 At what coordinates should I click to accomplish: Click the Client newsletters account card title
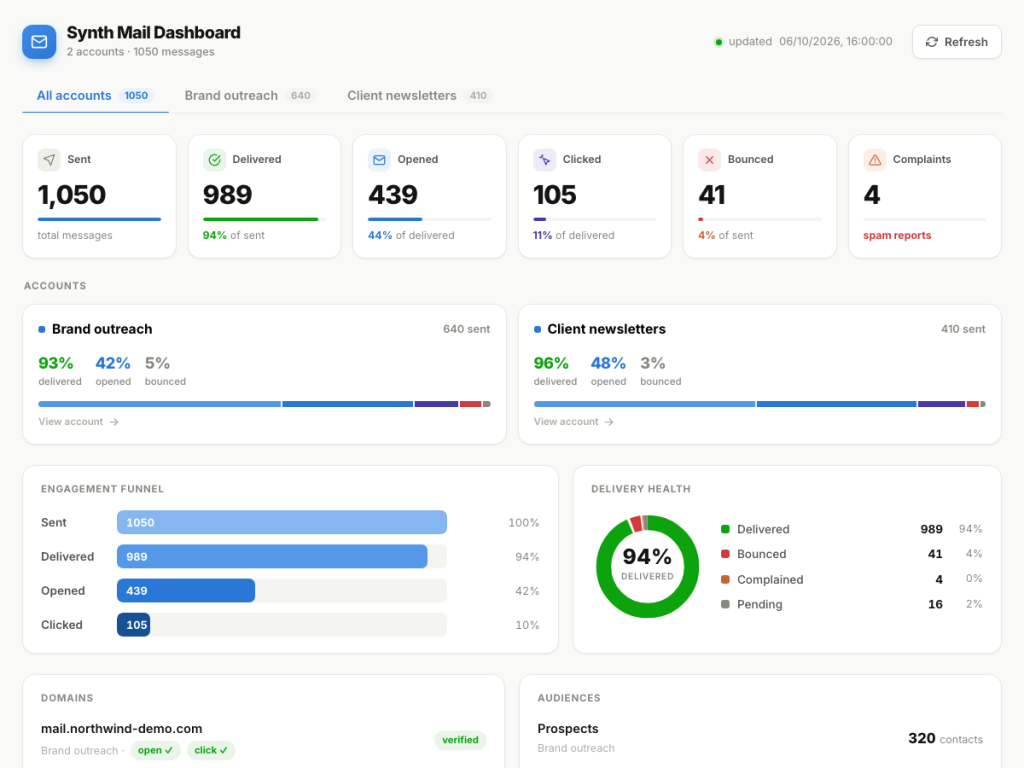606,329
